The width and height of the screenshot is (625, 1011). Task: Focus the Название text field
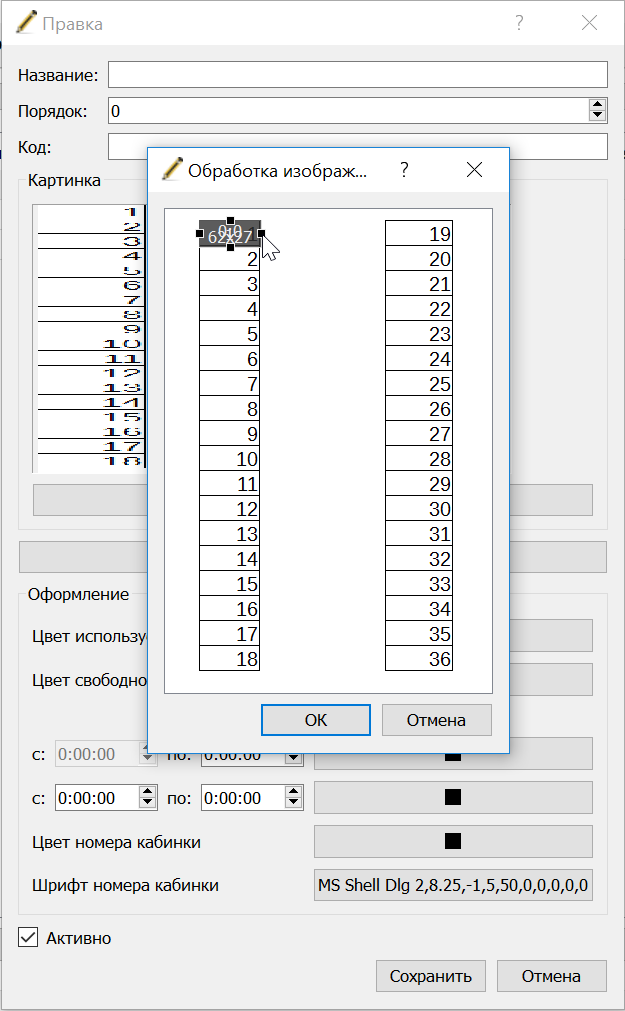[358, 75]
